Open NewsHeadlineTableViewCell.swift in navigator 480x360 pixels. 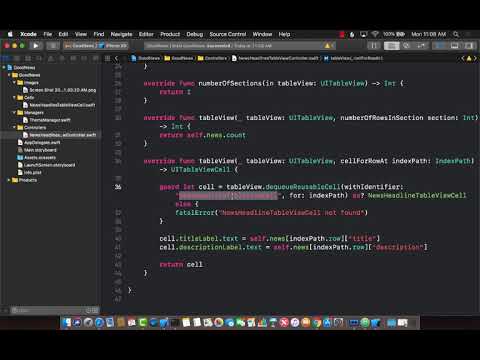[x=59, y=105]
